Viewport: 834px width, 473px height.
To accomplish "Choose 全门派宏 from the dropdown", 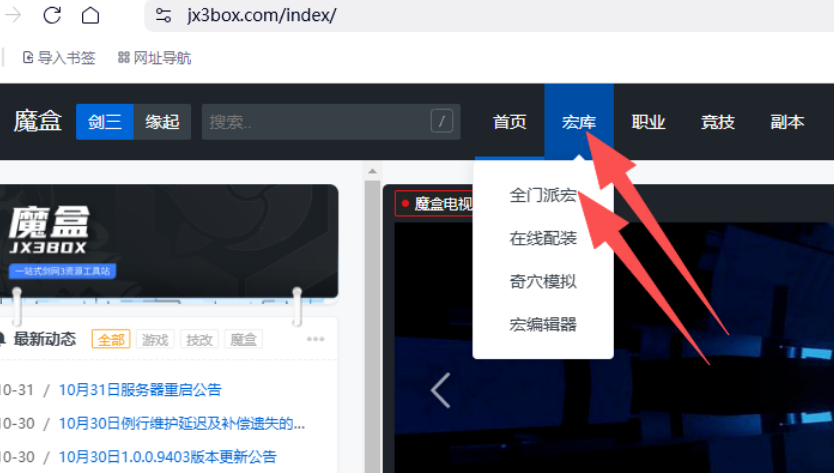I will pyautogui.click(x=543, y=195).
